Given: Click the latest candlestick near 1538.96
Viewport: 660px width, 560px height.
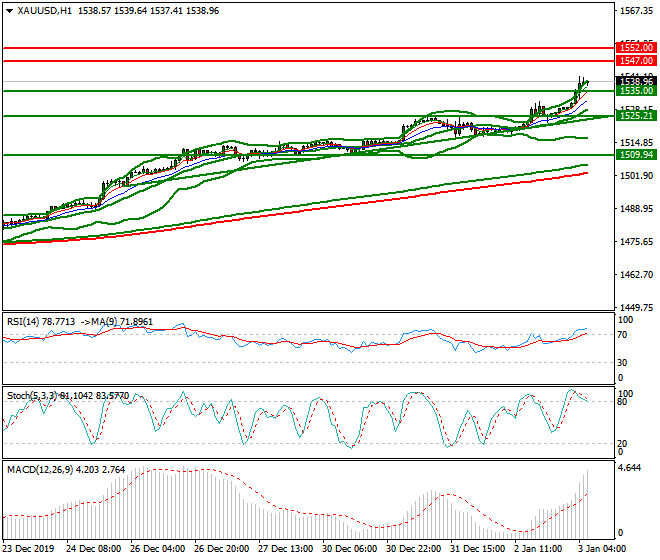Looking at the screenshot, I should [587, 82].
